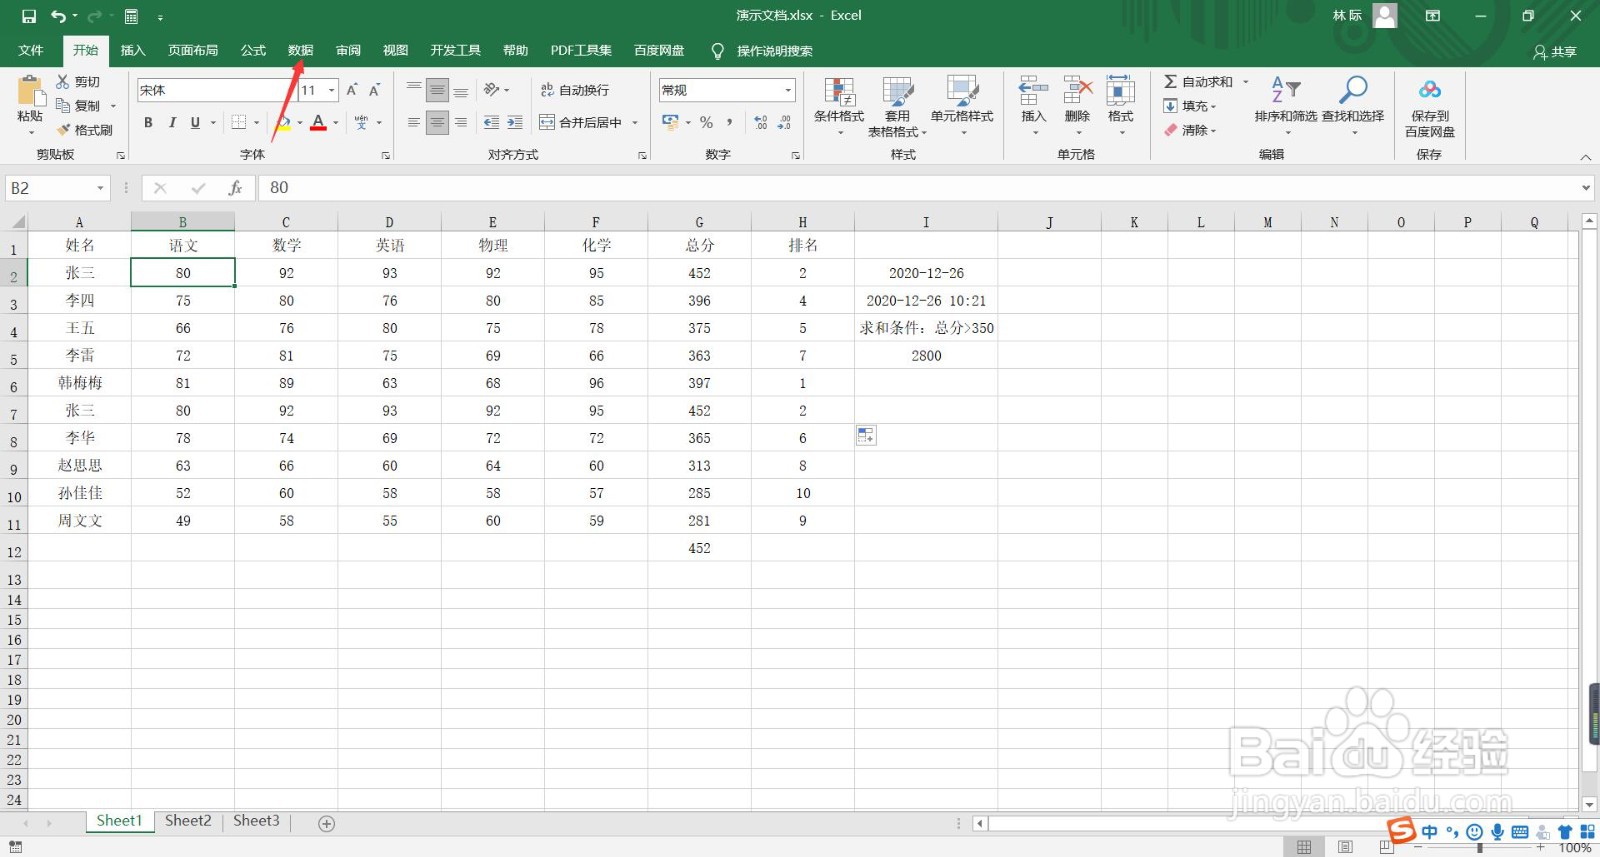Screen dimensions: 1600x857
Task: Switch to the Review (审阅) tab
Action: click(348, 50)
